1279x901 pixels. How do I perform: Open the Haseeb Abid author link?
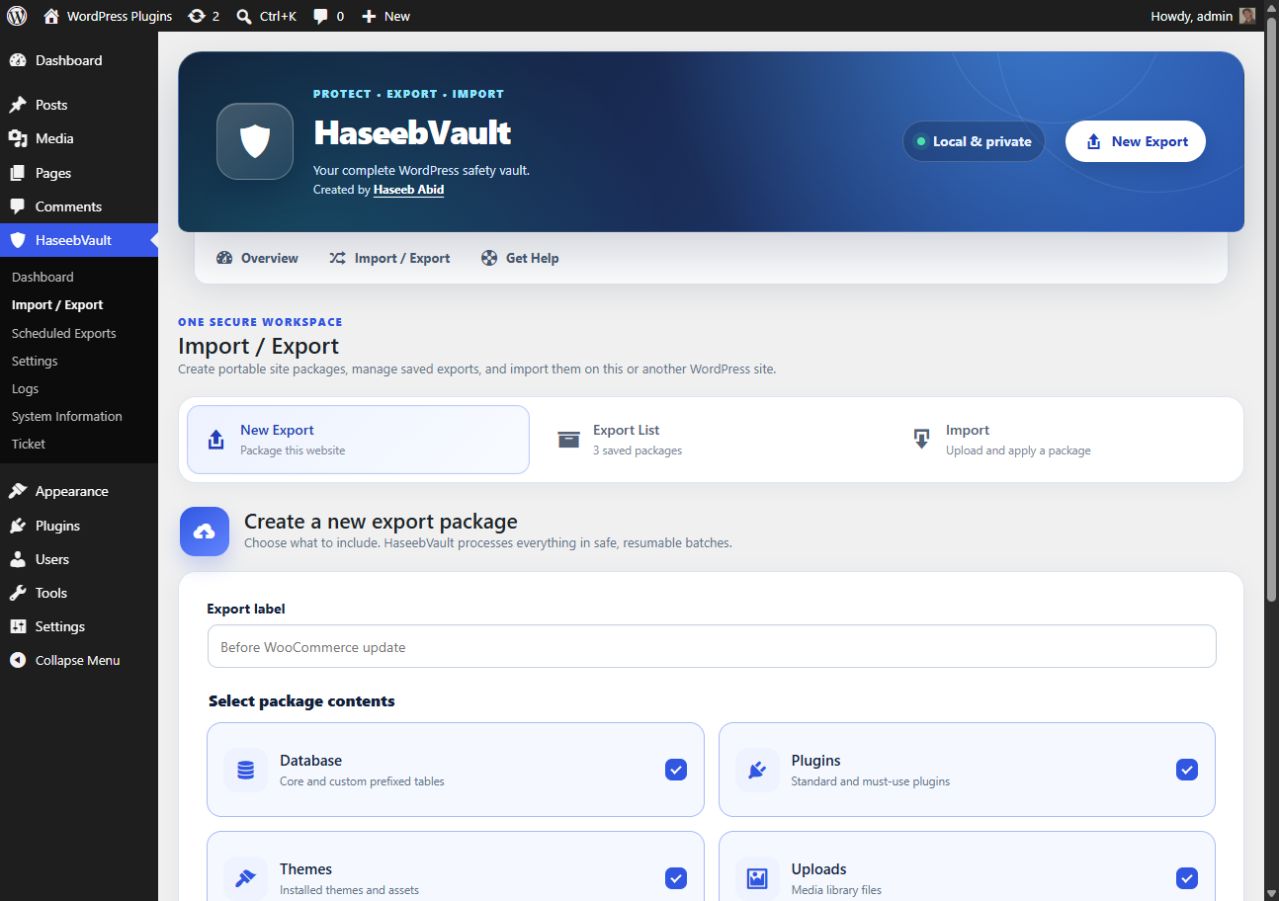tap(408, 190)
